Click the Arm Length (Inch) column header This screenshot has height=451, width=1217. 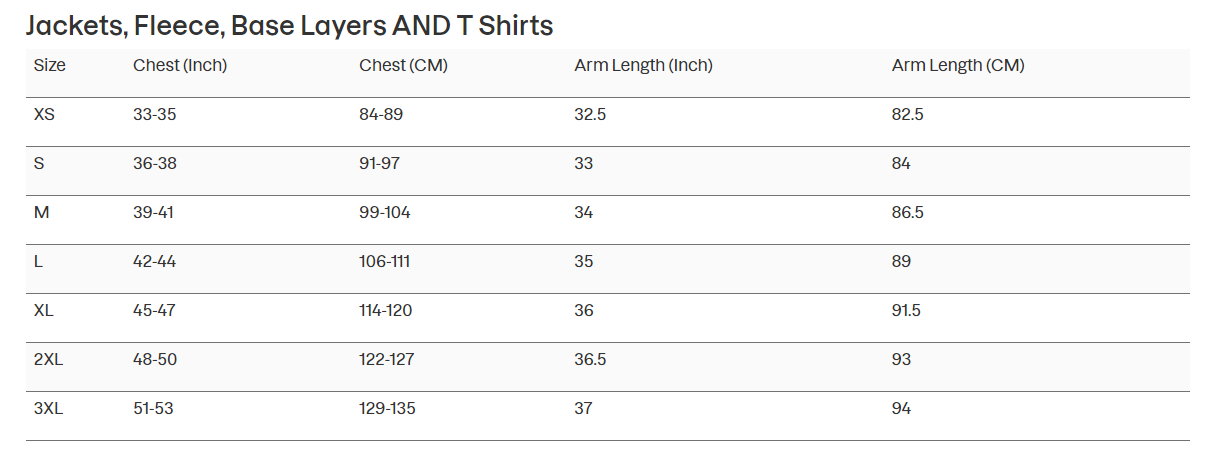643,66
